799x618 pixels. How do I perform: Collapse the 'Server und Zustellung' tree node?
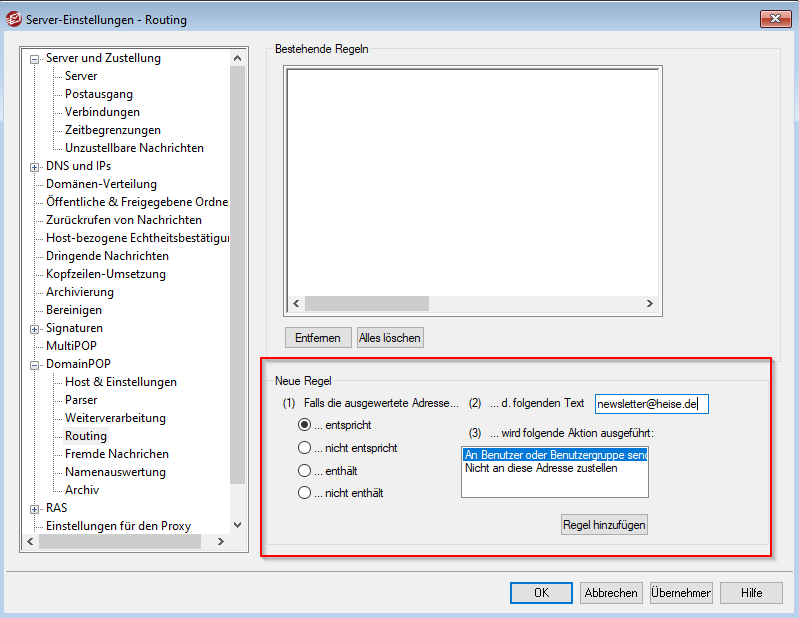35,59
